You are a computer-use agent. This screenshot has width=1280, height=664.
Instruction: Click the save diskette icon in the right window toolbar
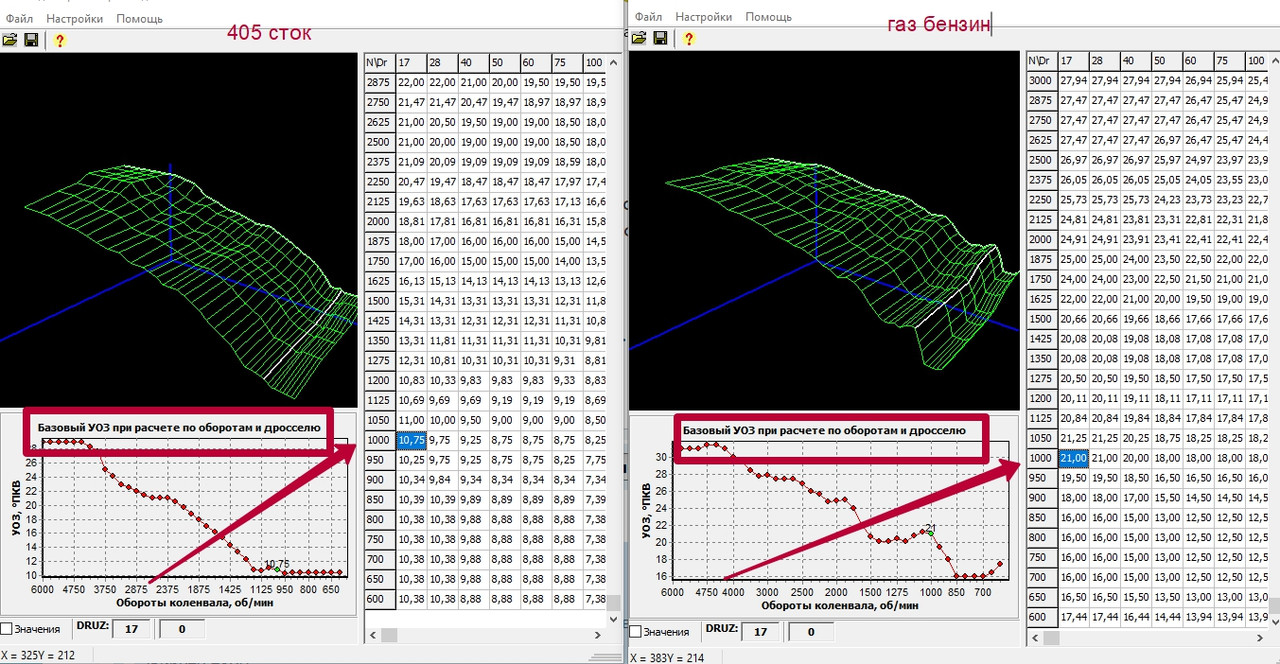(x=661, y=38)
